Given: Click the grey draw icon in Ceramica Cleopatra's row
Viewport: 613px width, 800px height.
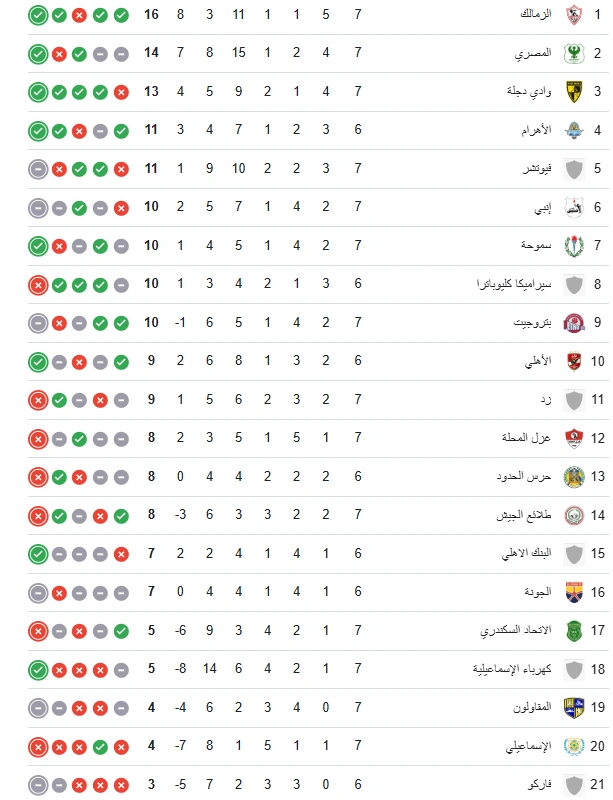Looking at the screenshot, I should [x=121, y=284].
